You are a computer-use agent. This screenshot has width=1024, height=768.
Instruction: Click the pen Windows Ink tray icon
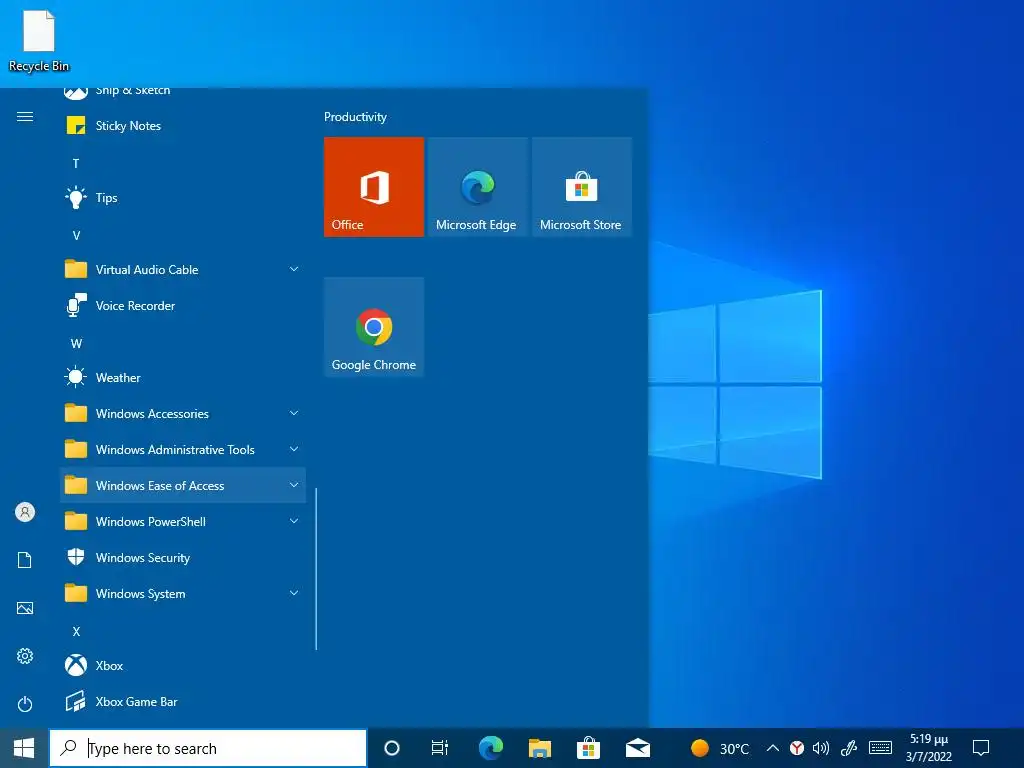(848, 748)
